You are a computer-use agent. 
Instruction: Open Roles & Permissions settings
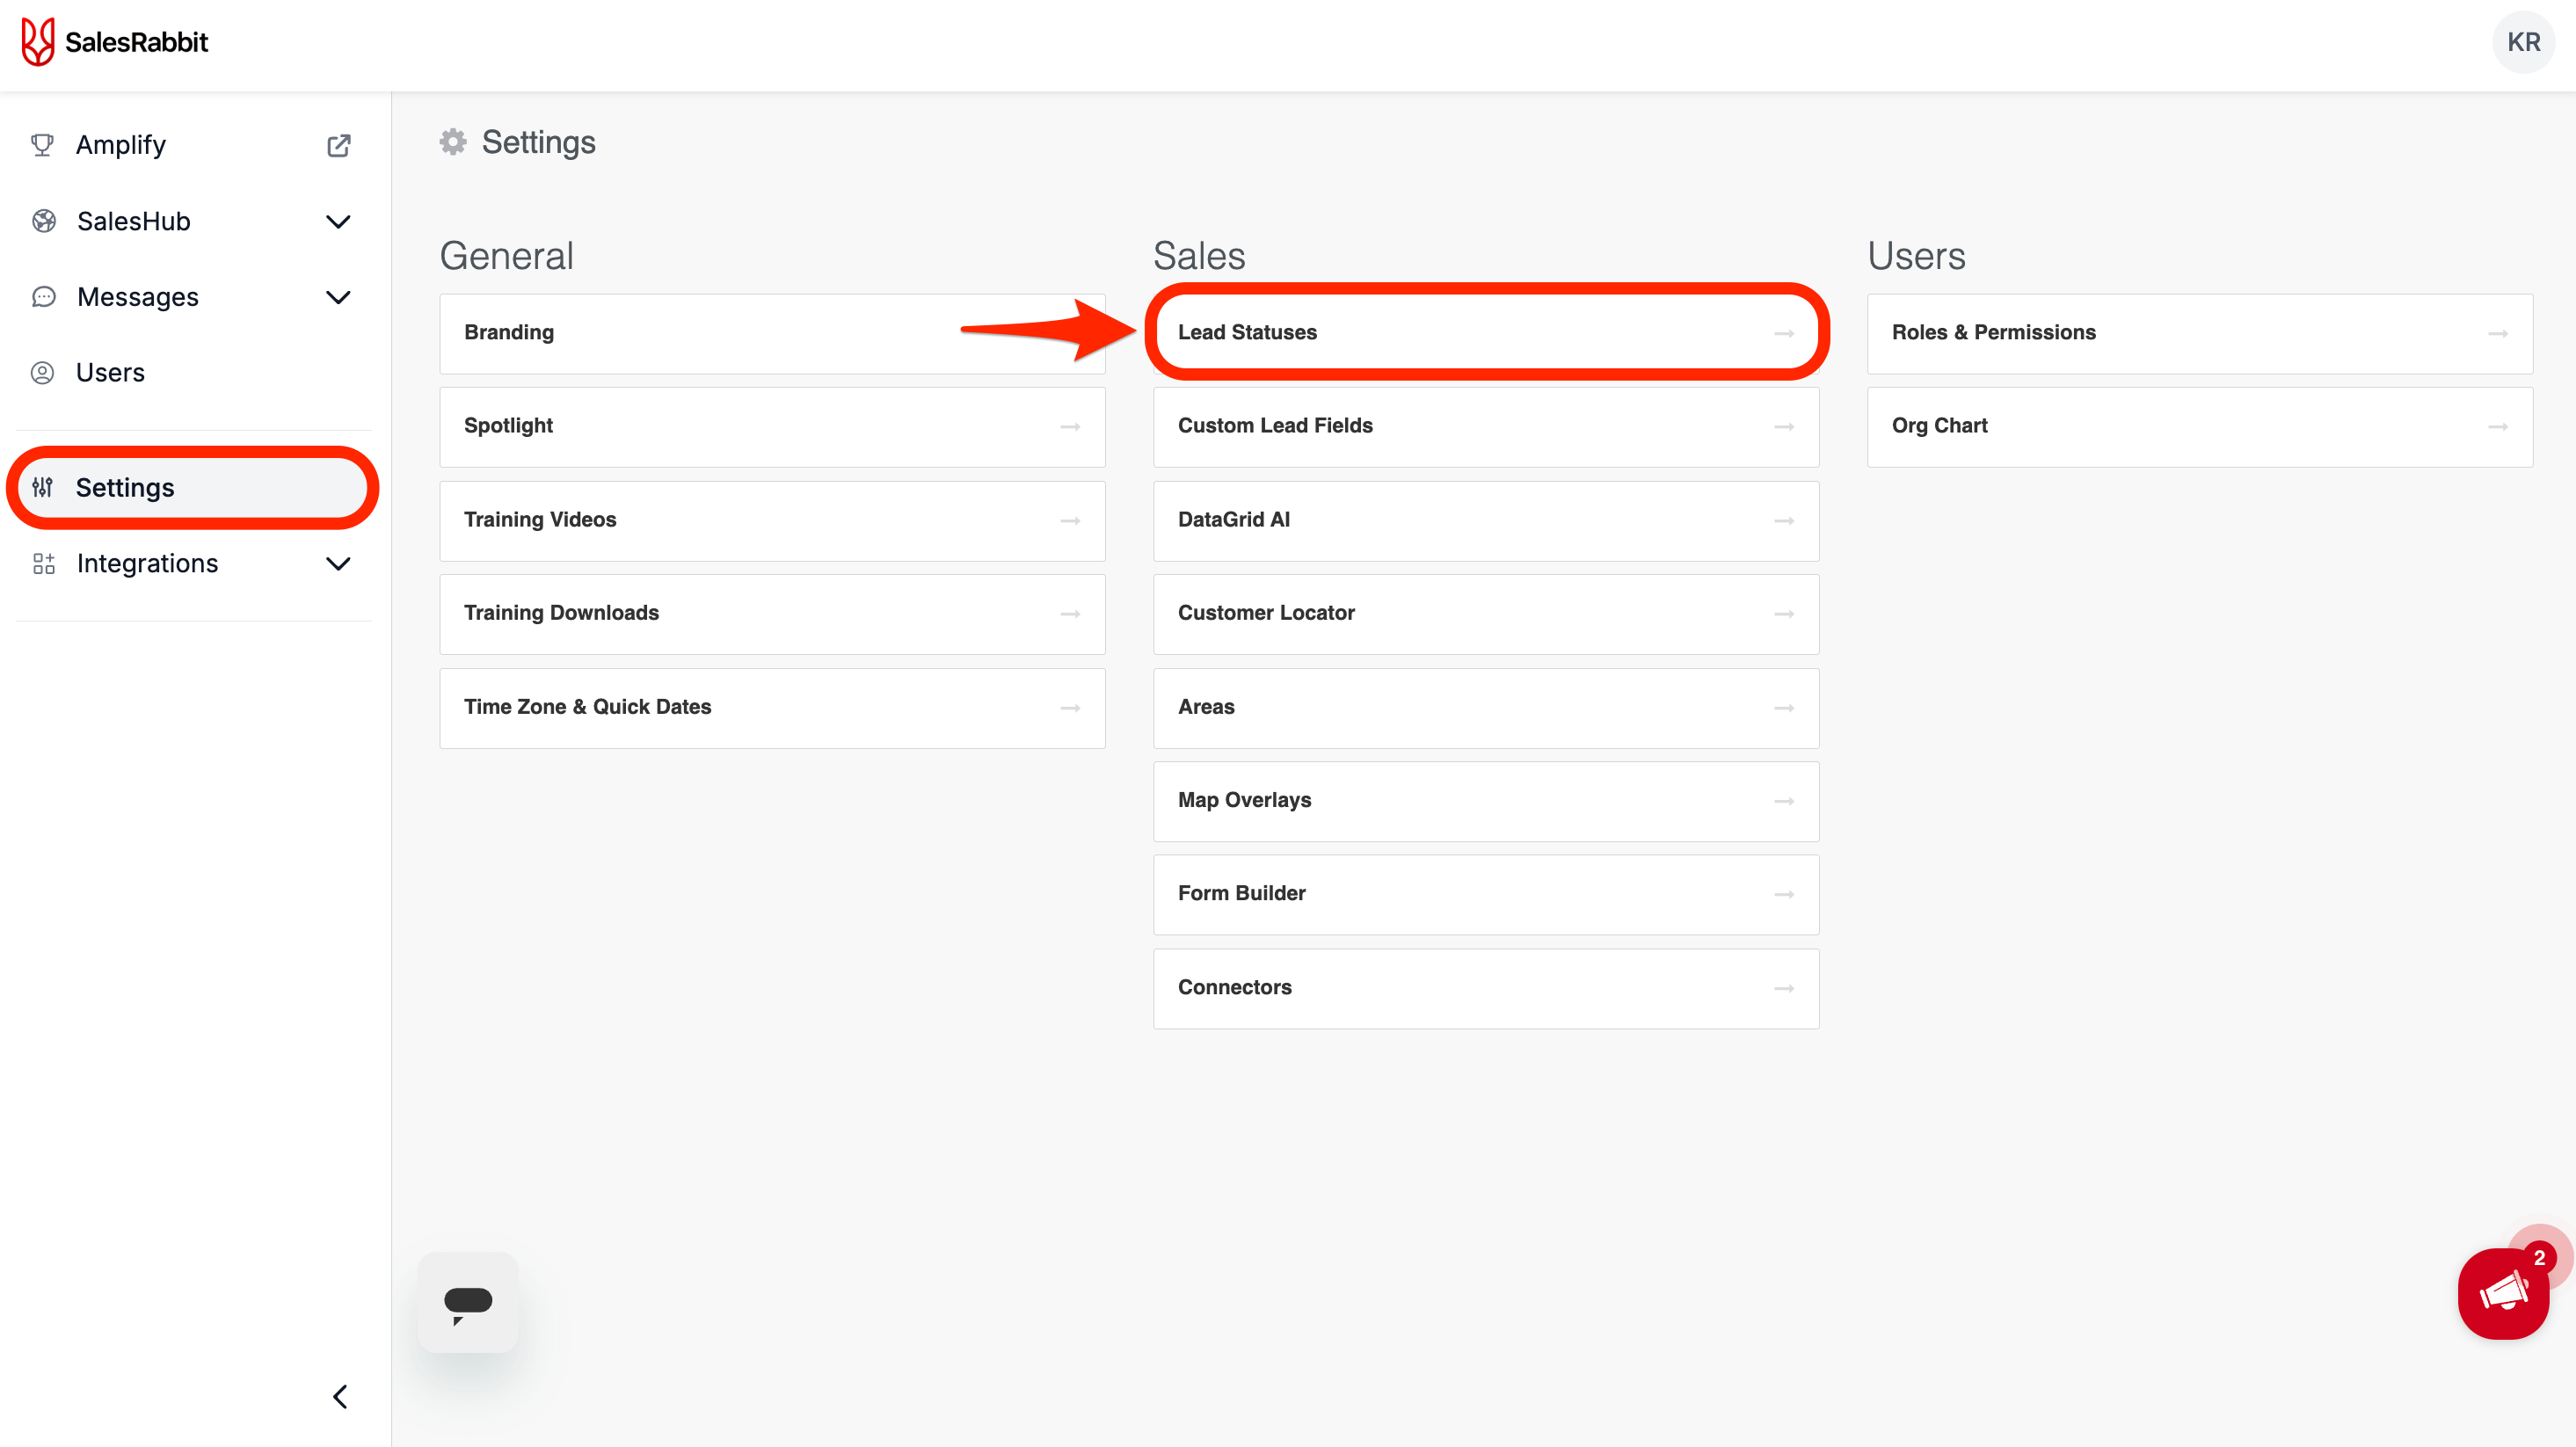[2199, 333]
